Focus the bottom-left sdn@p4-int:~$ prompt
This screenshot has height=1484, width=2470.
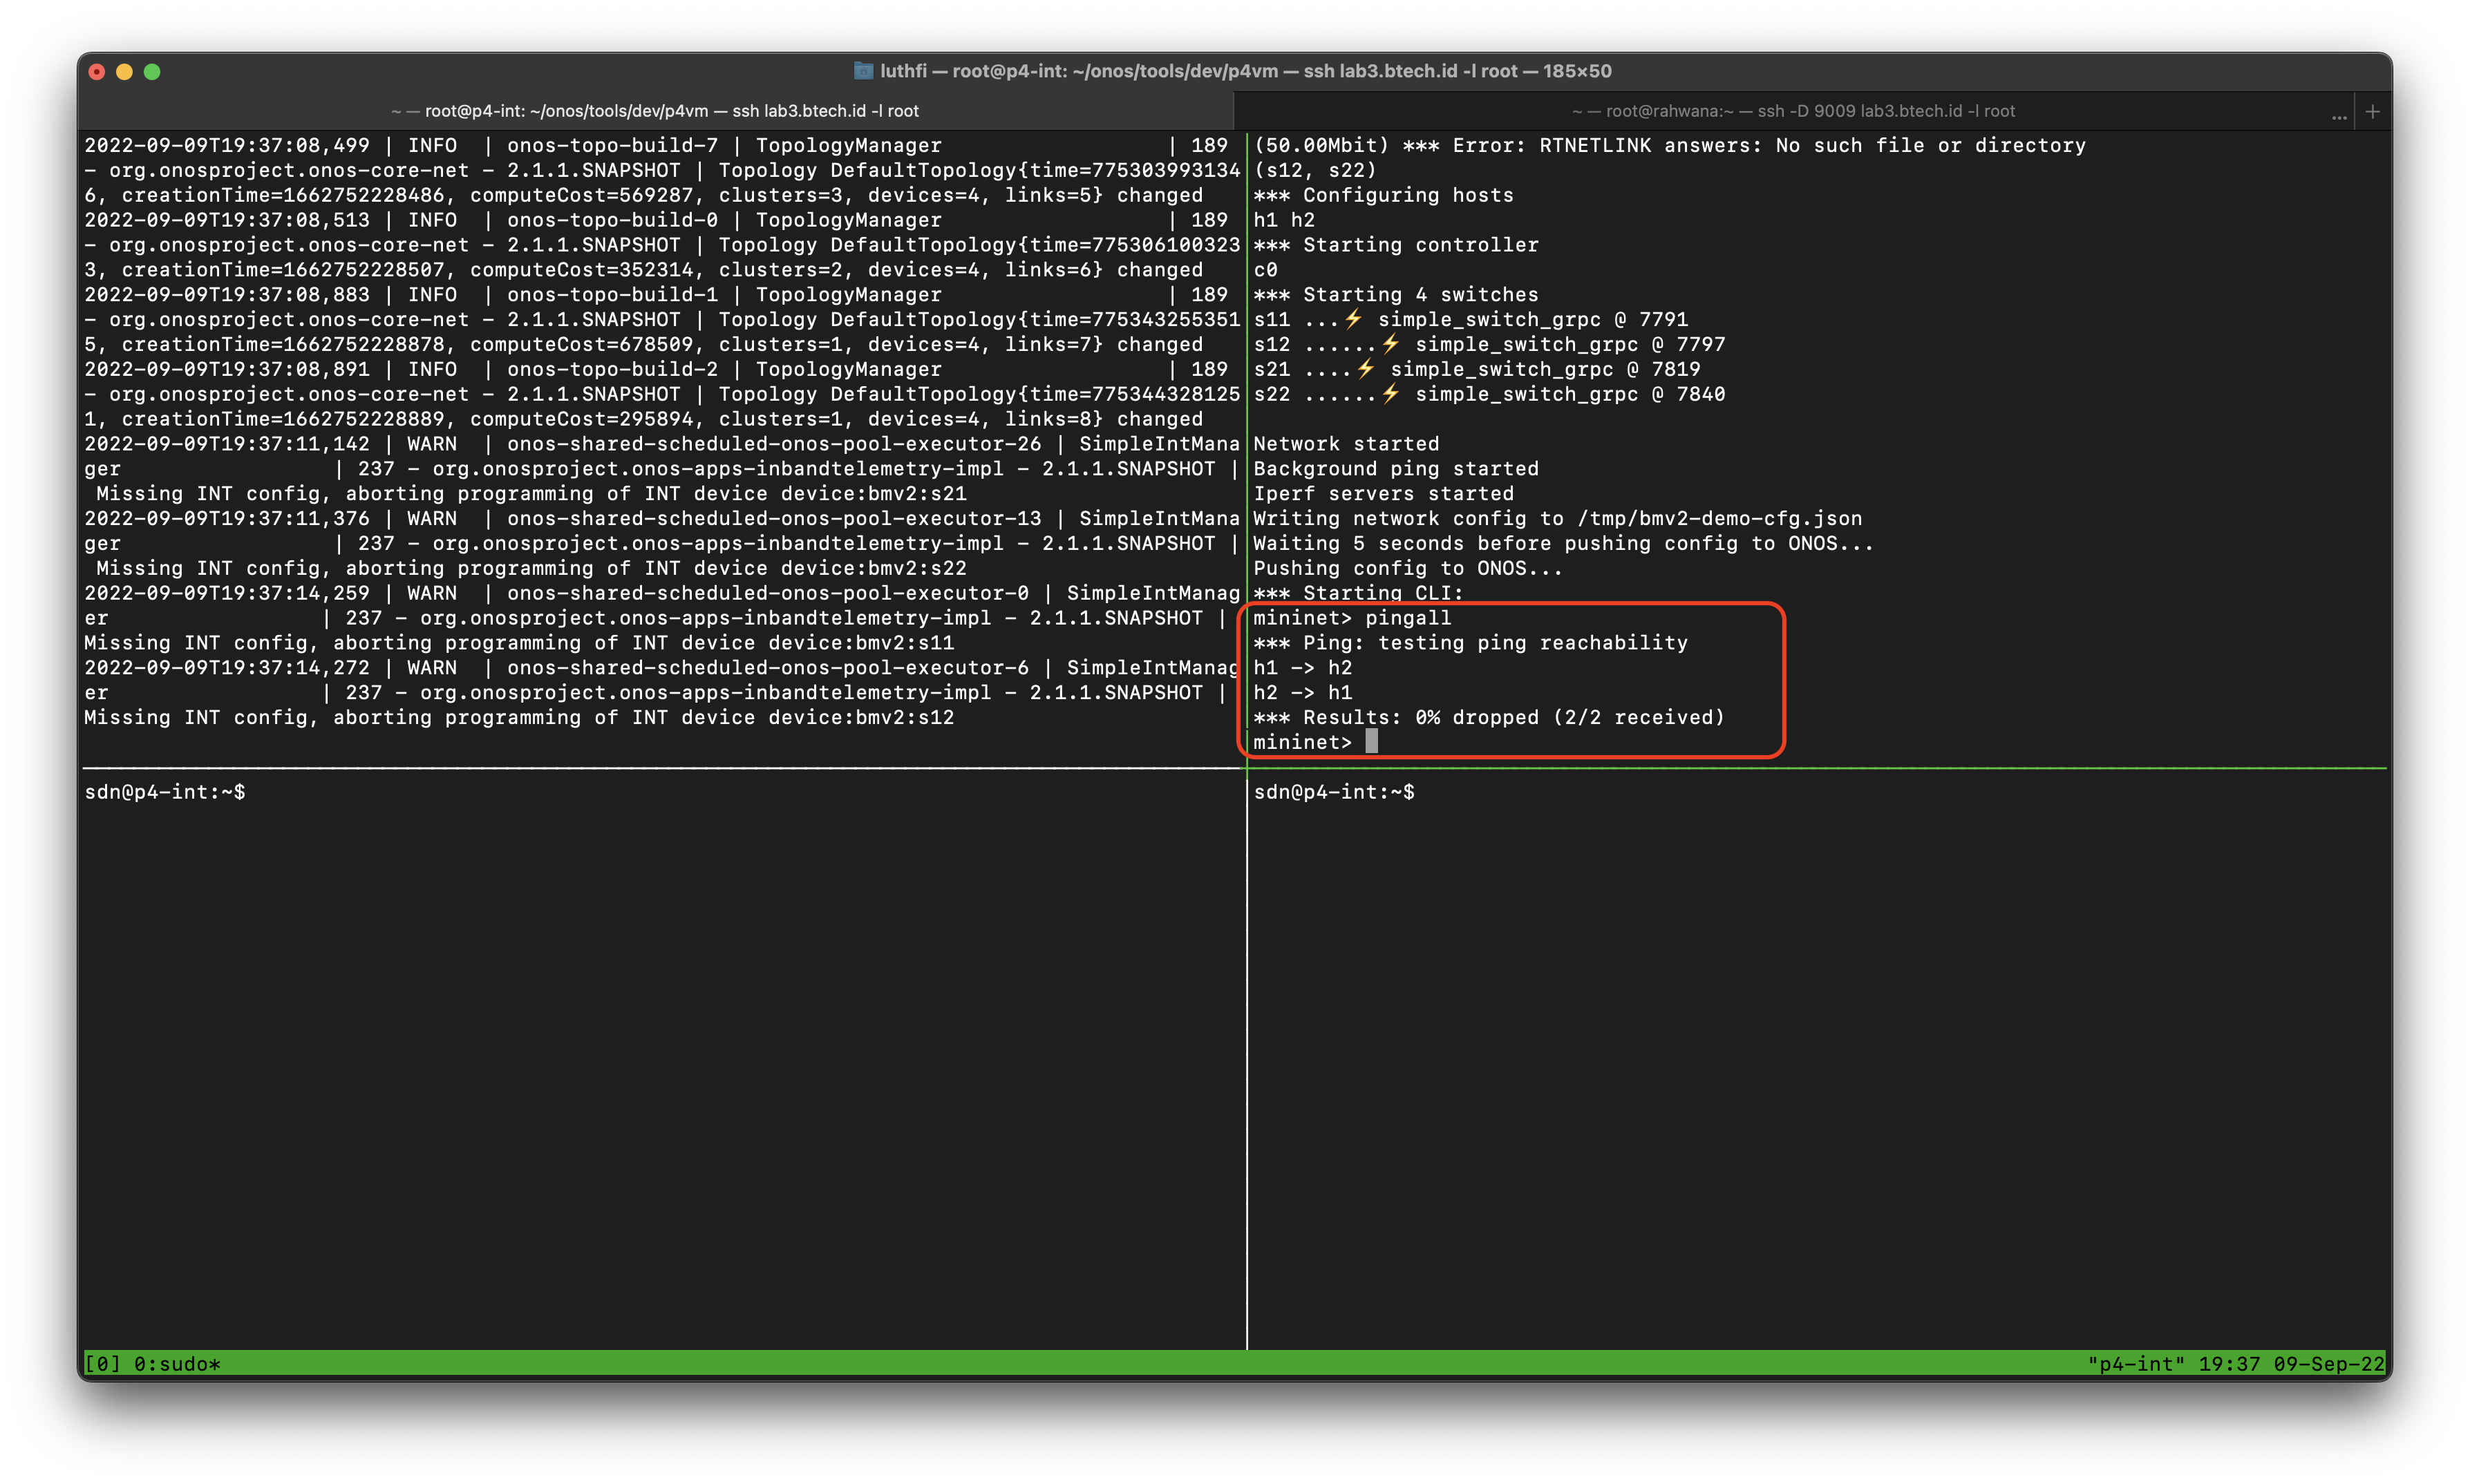pyautogui.click(x=165, y=792)
